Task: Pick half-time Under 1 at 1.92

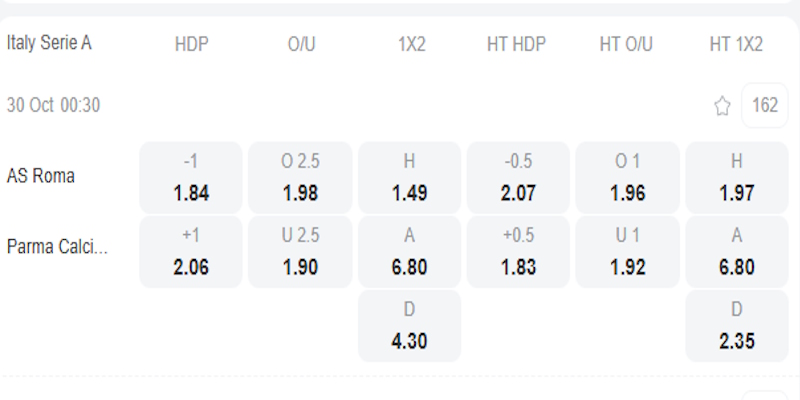Action: click(x=627, y=252)
